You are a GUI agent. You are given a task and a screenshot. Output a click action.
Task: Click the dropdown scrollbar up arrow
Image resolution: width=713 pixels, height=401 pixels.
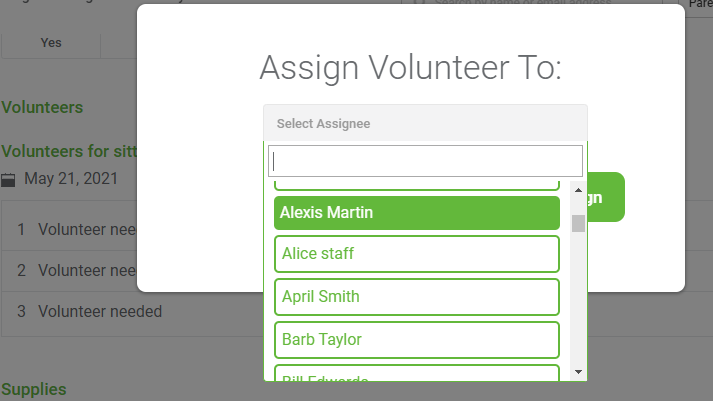578,190
